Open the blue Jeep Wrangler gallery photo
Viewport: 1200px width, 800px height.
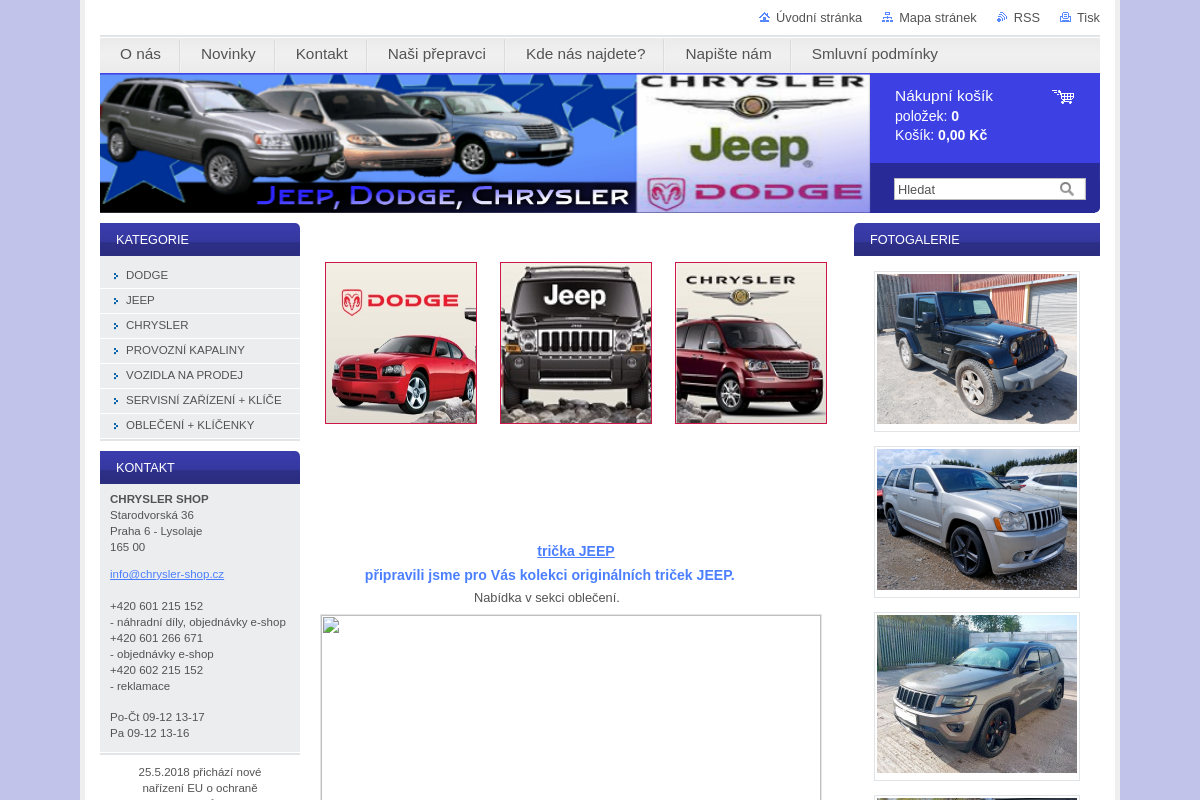coord(977,350)
